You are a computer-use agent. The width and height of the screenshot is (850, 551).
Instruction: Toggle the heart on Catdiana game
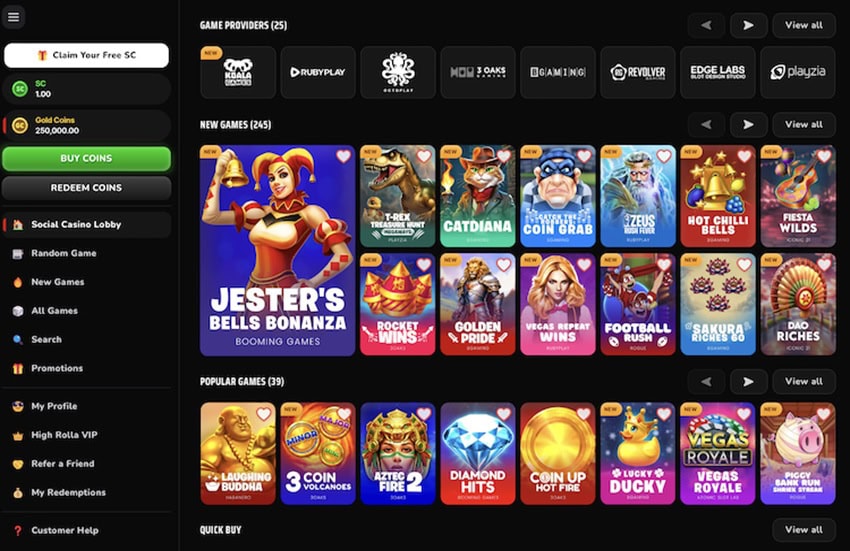pyautogui.click(x=504, y=156)
